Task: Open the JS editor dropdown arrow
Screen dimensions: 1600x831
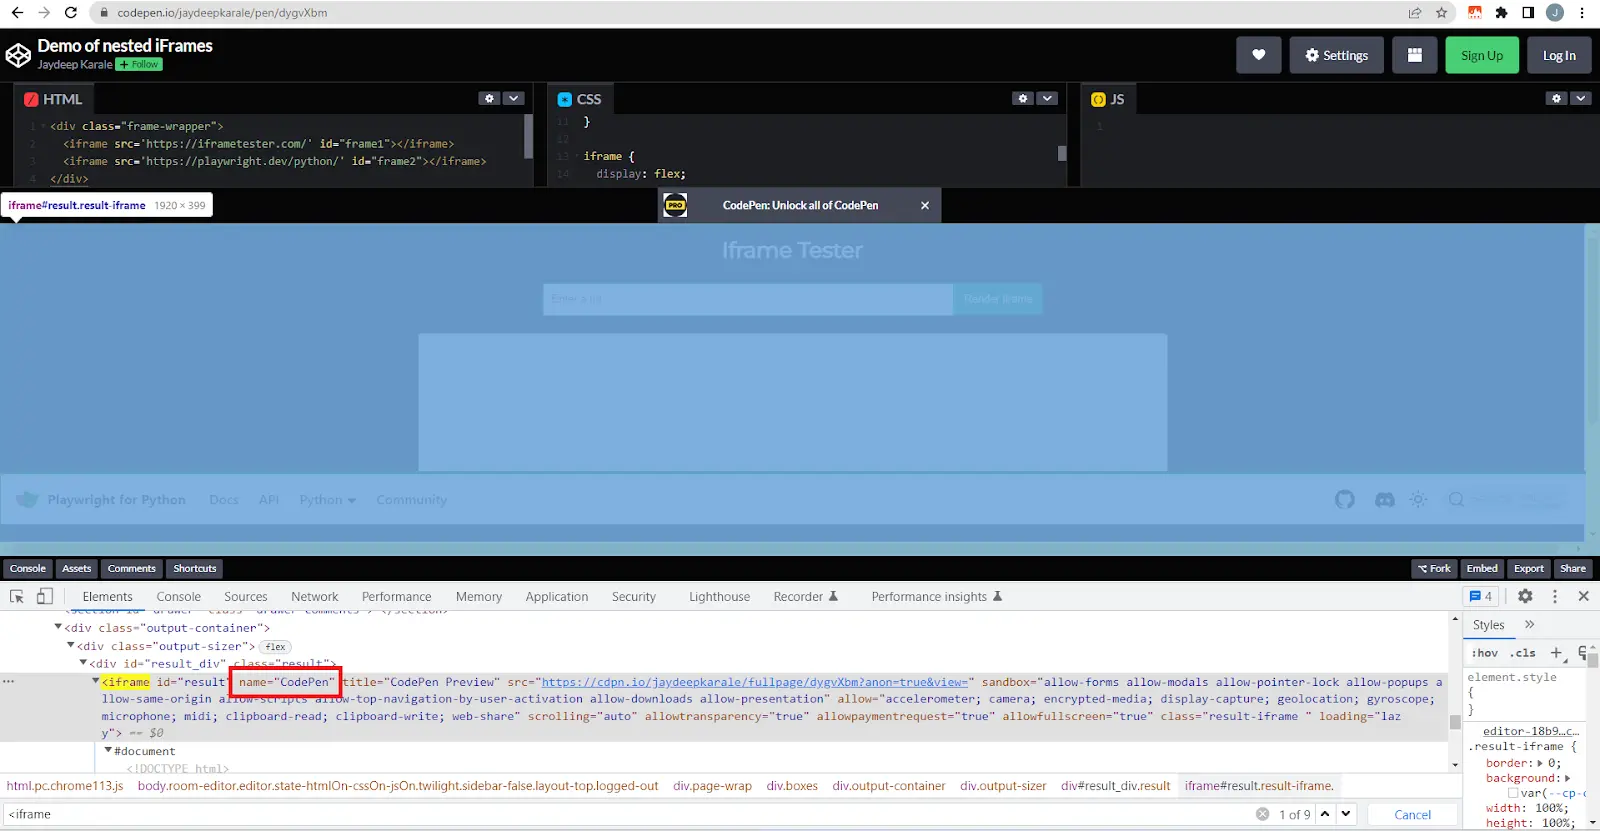Action: pos(1580,98)
